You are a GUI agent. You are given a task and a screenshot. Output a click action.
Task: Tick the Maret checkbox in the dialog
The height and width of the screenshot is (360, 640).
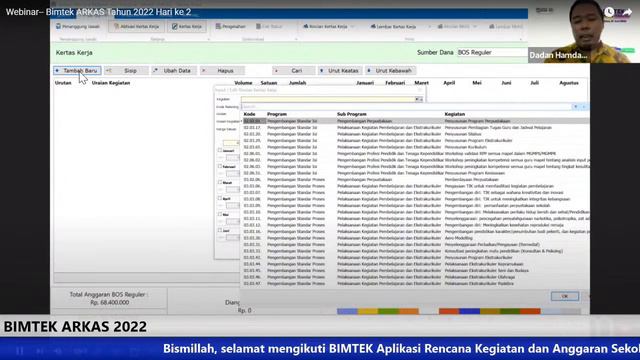click(220, 182)
